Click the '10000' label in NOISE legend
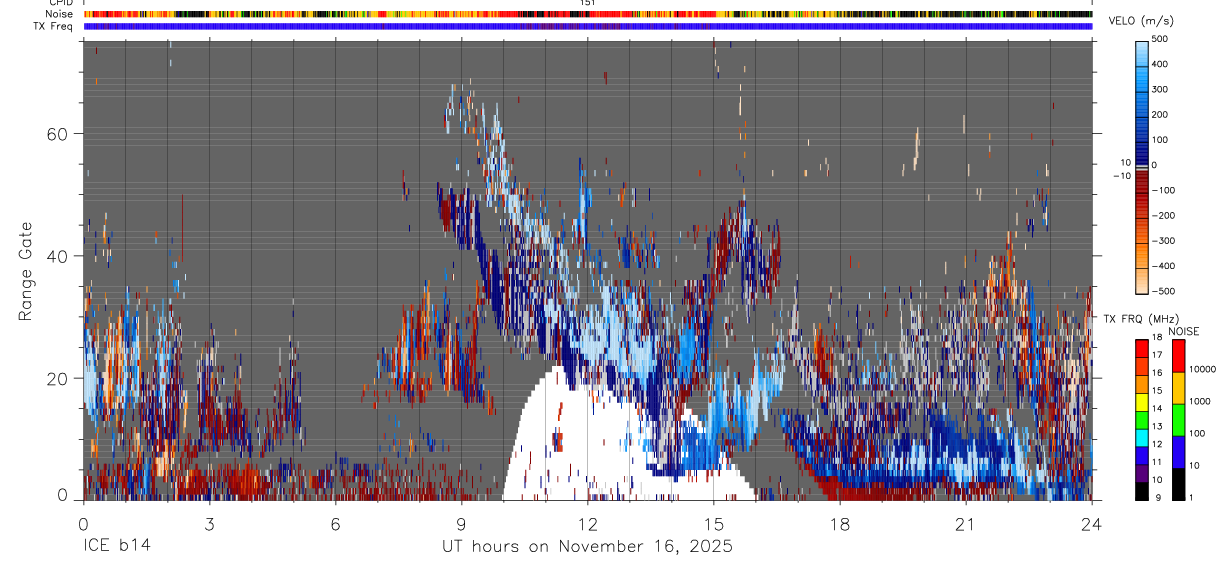 point(1204,370)
